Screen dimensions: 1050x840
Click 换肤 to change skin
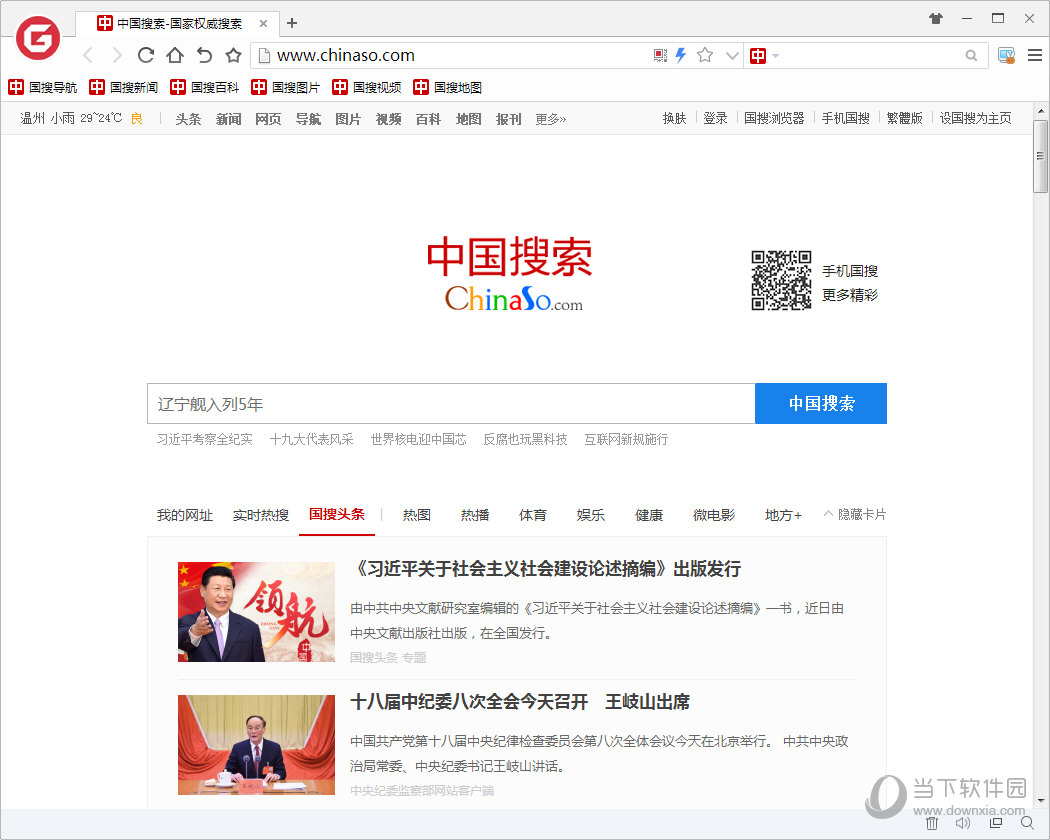click(674, 119)
